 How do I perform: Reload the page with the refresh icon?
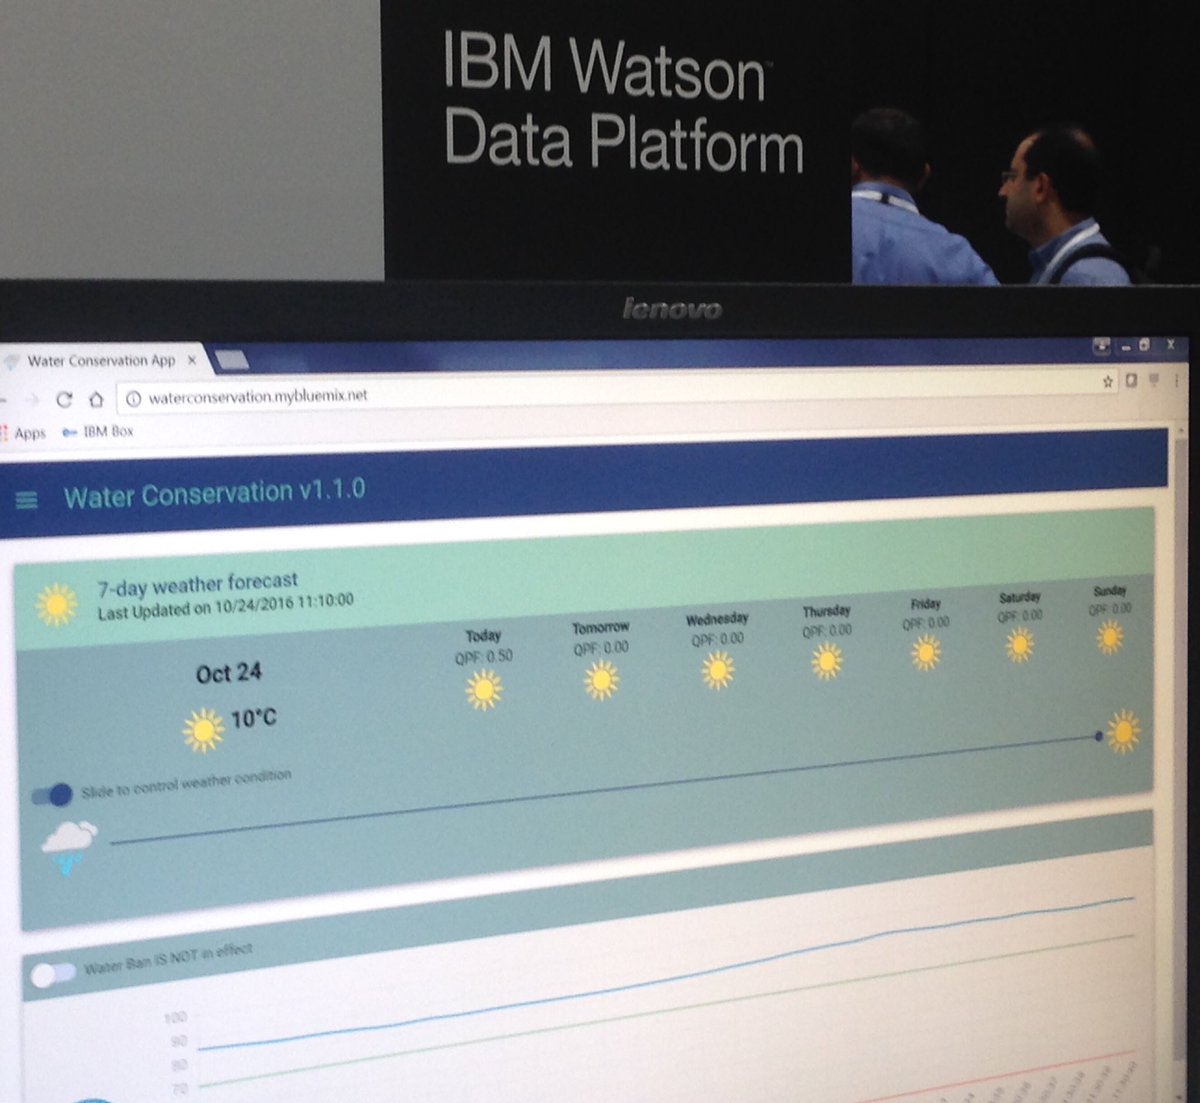(x=64, y=399)
